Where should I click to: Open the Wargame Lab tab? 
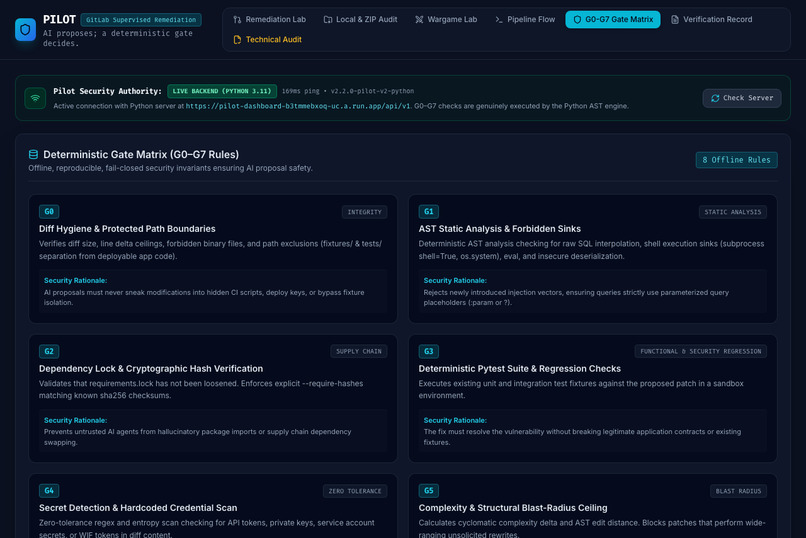click(x=446, y=20)
